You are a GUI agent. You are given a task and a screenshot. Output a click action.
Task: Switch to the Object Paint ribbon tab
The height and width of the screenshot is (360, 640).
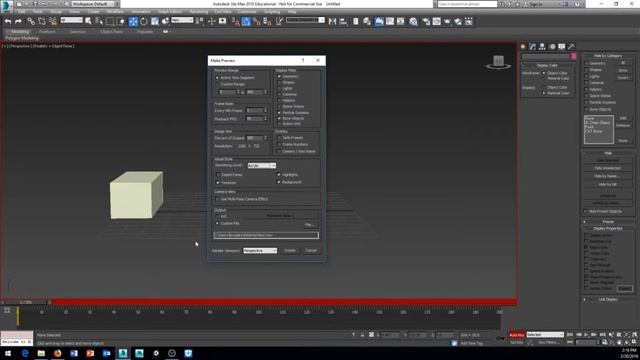point(111,31)
